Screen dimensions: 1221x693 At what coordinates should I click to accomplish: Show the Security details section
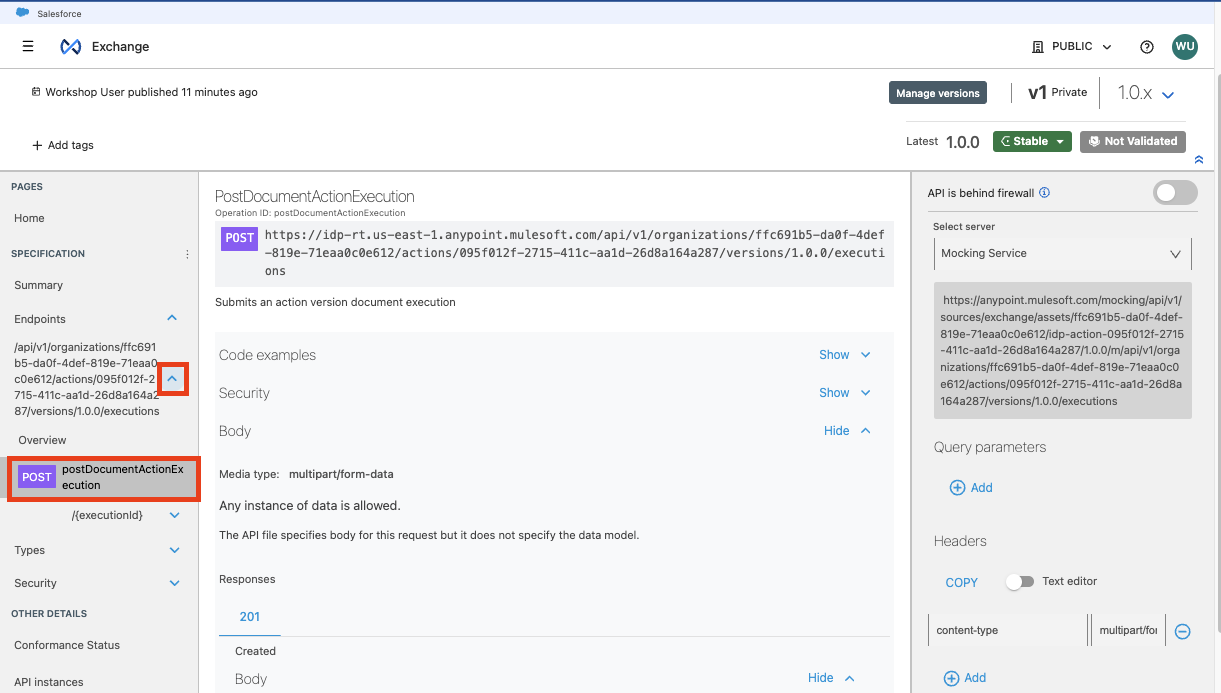point(845,393)
